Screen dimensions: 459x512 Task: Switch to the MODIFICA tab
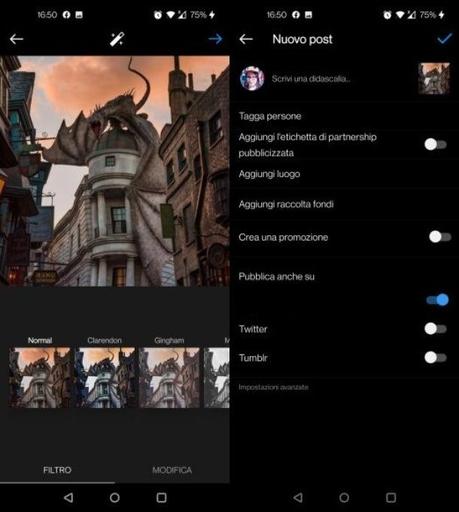tap(172, 470)
